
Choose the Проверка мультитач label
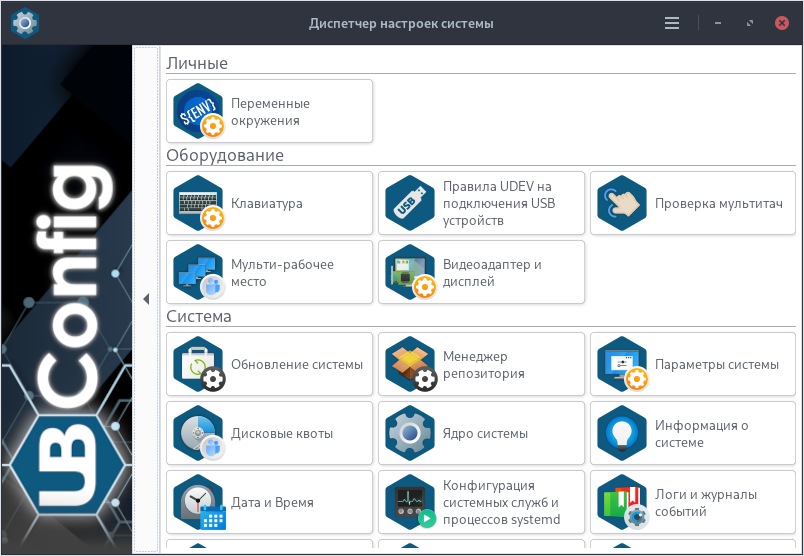tap(719, 203)
